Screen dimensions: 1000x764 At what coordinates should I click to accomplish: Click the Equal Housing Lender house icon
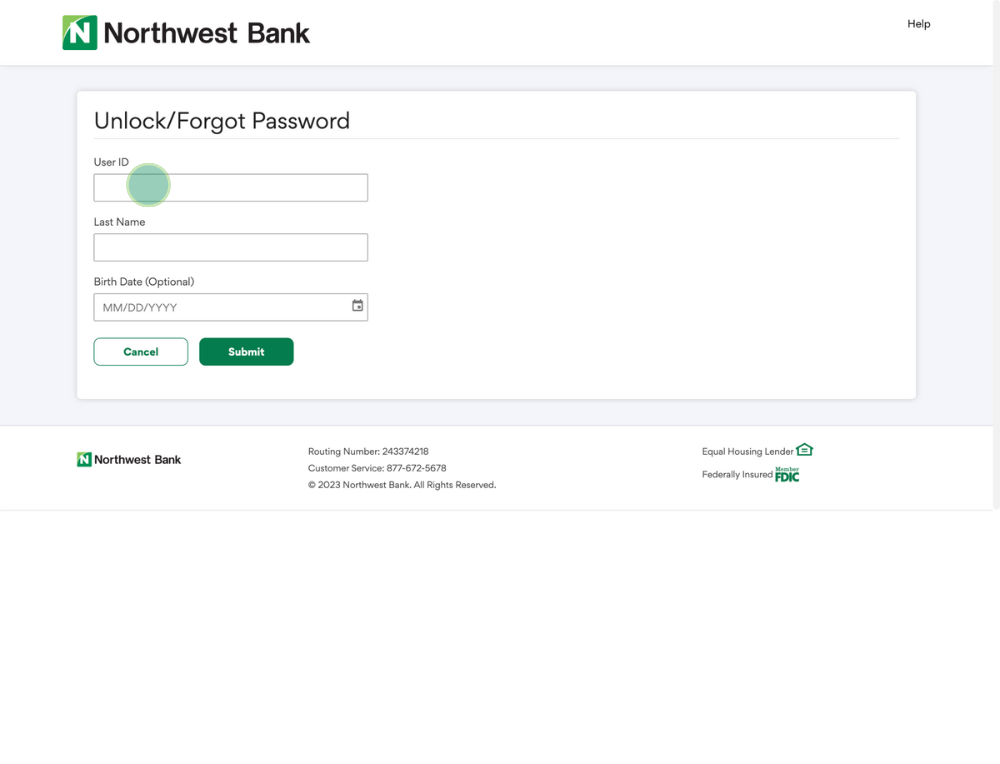pyautogui.click(x=805, y=450)
